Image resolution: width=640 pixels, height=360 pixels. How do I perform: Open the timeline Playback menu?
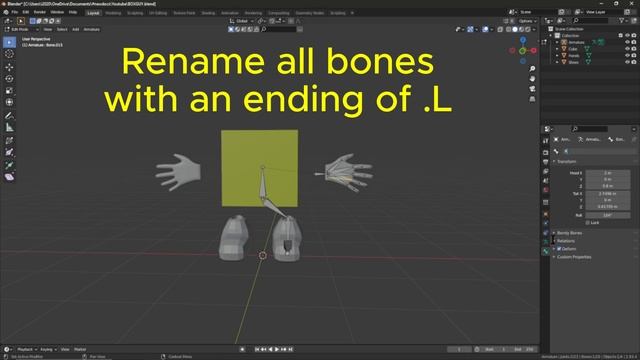(x=27, y=349)
